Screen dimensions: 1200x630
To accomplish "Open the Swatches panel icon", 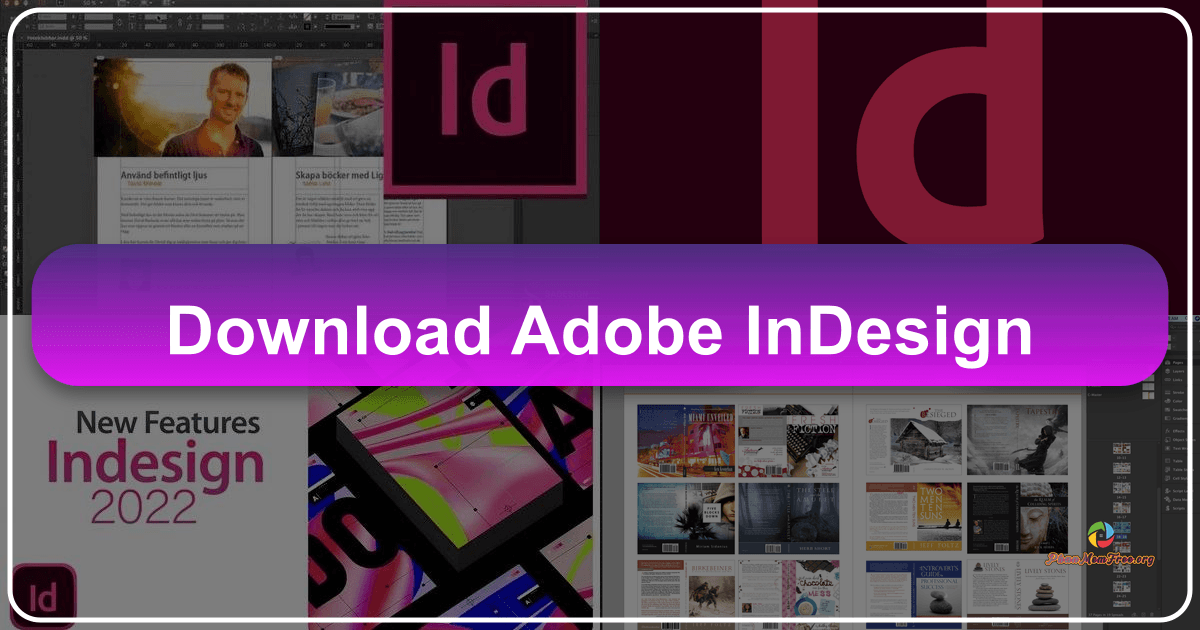I will (x=1167, y=409).
